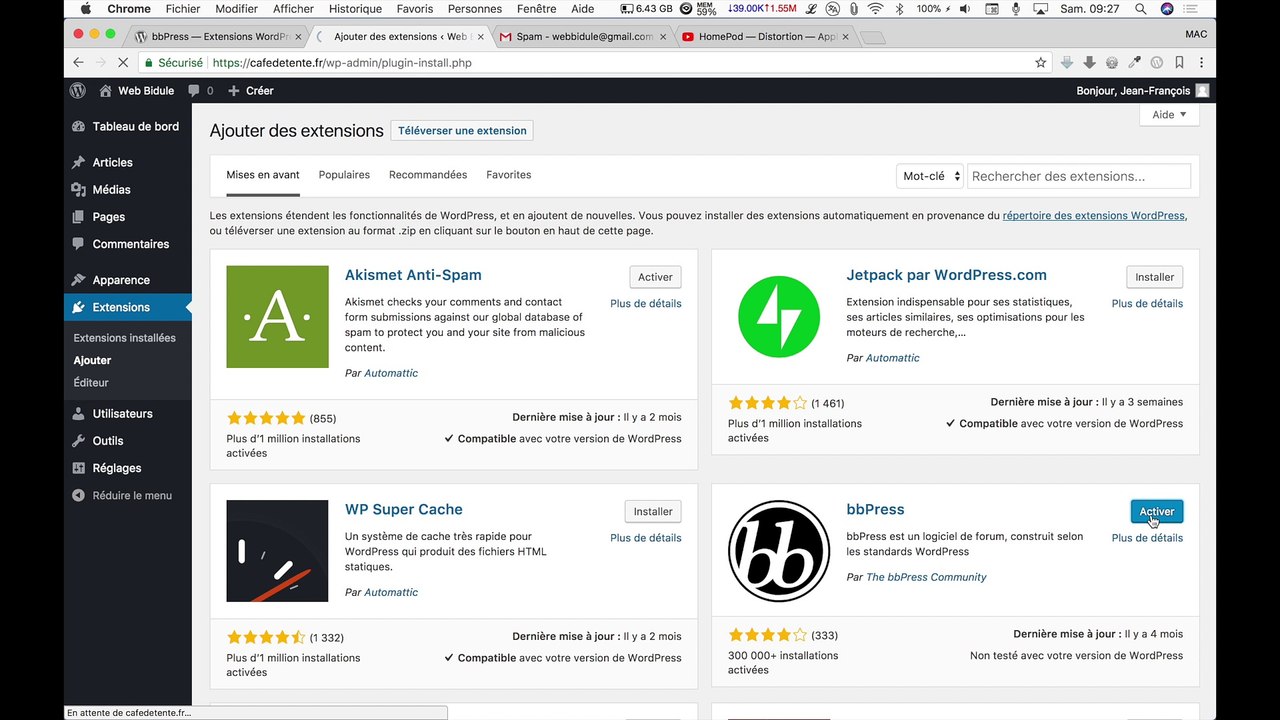Open the Fenêtre menu in menu bar

click(537, 9)
